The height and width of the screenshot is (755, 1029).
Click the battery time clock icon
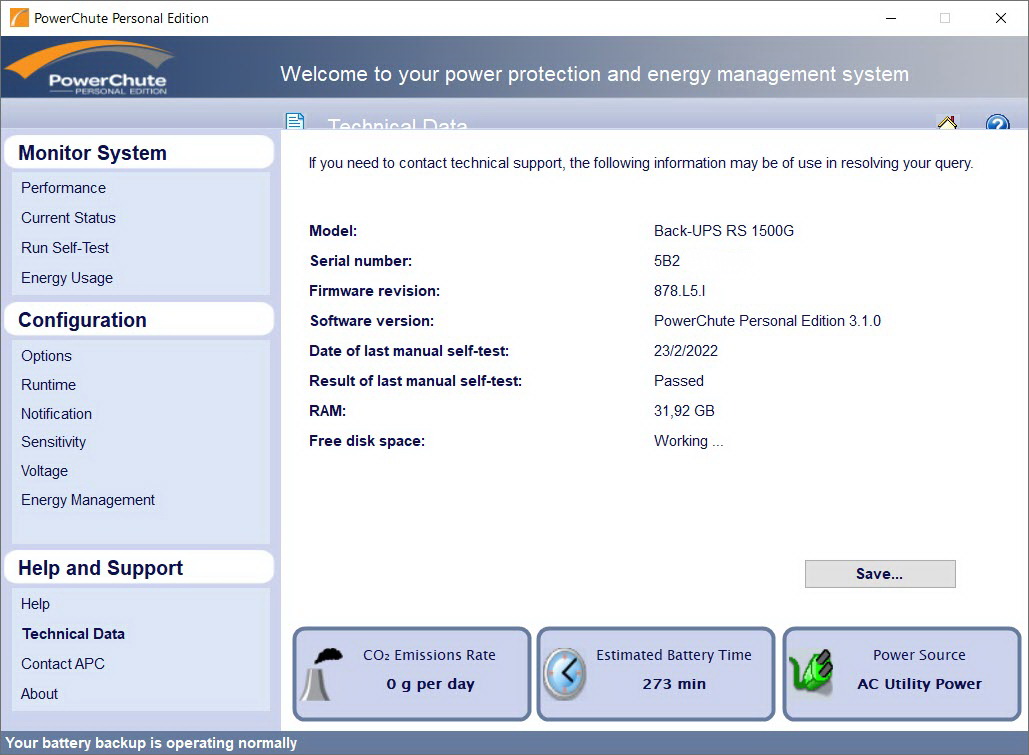pos(565,674)
